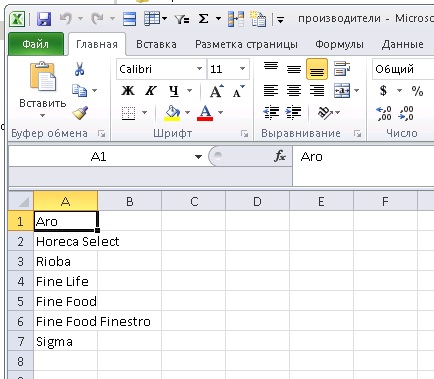434x379 pixels.
Task: Open underline style dropdown arrow
Action: point(189,91)
